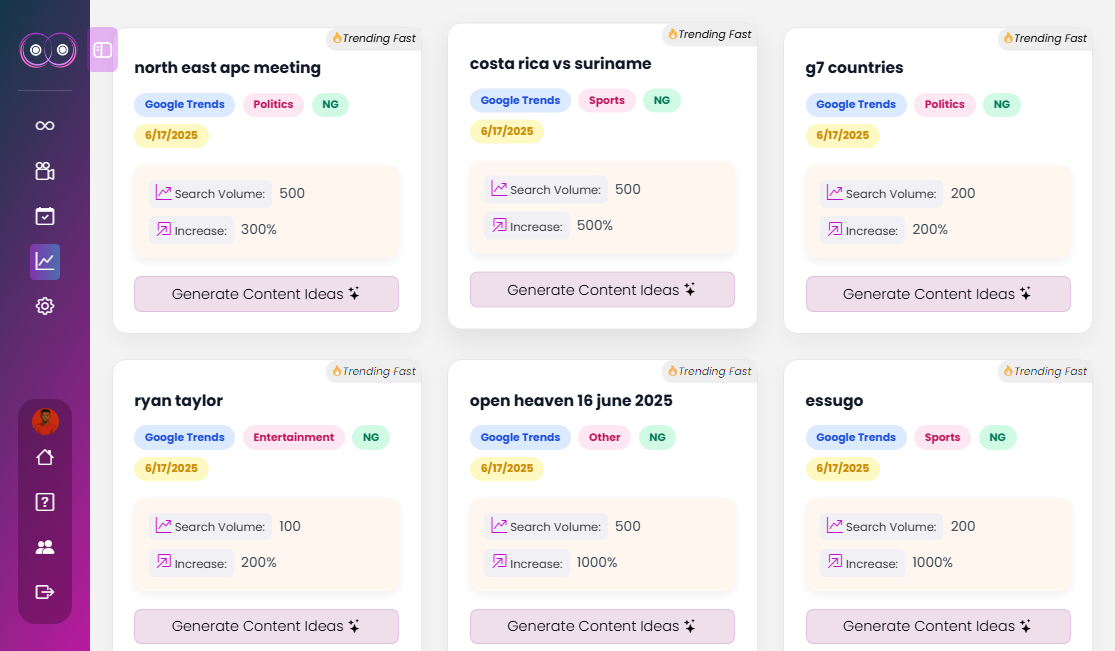Open the infinity loop sidebar page

(45, 125)
